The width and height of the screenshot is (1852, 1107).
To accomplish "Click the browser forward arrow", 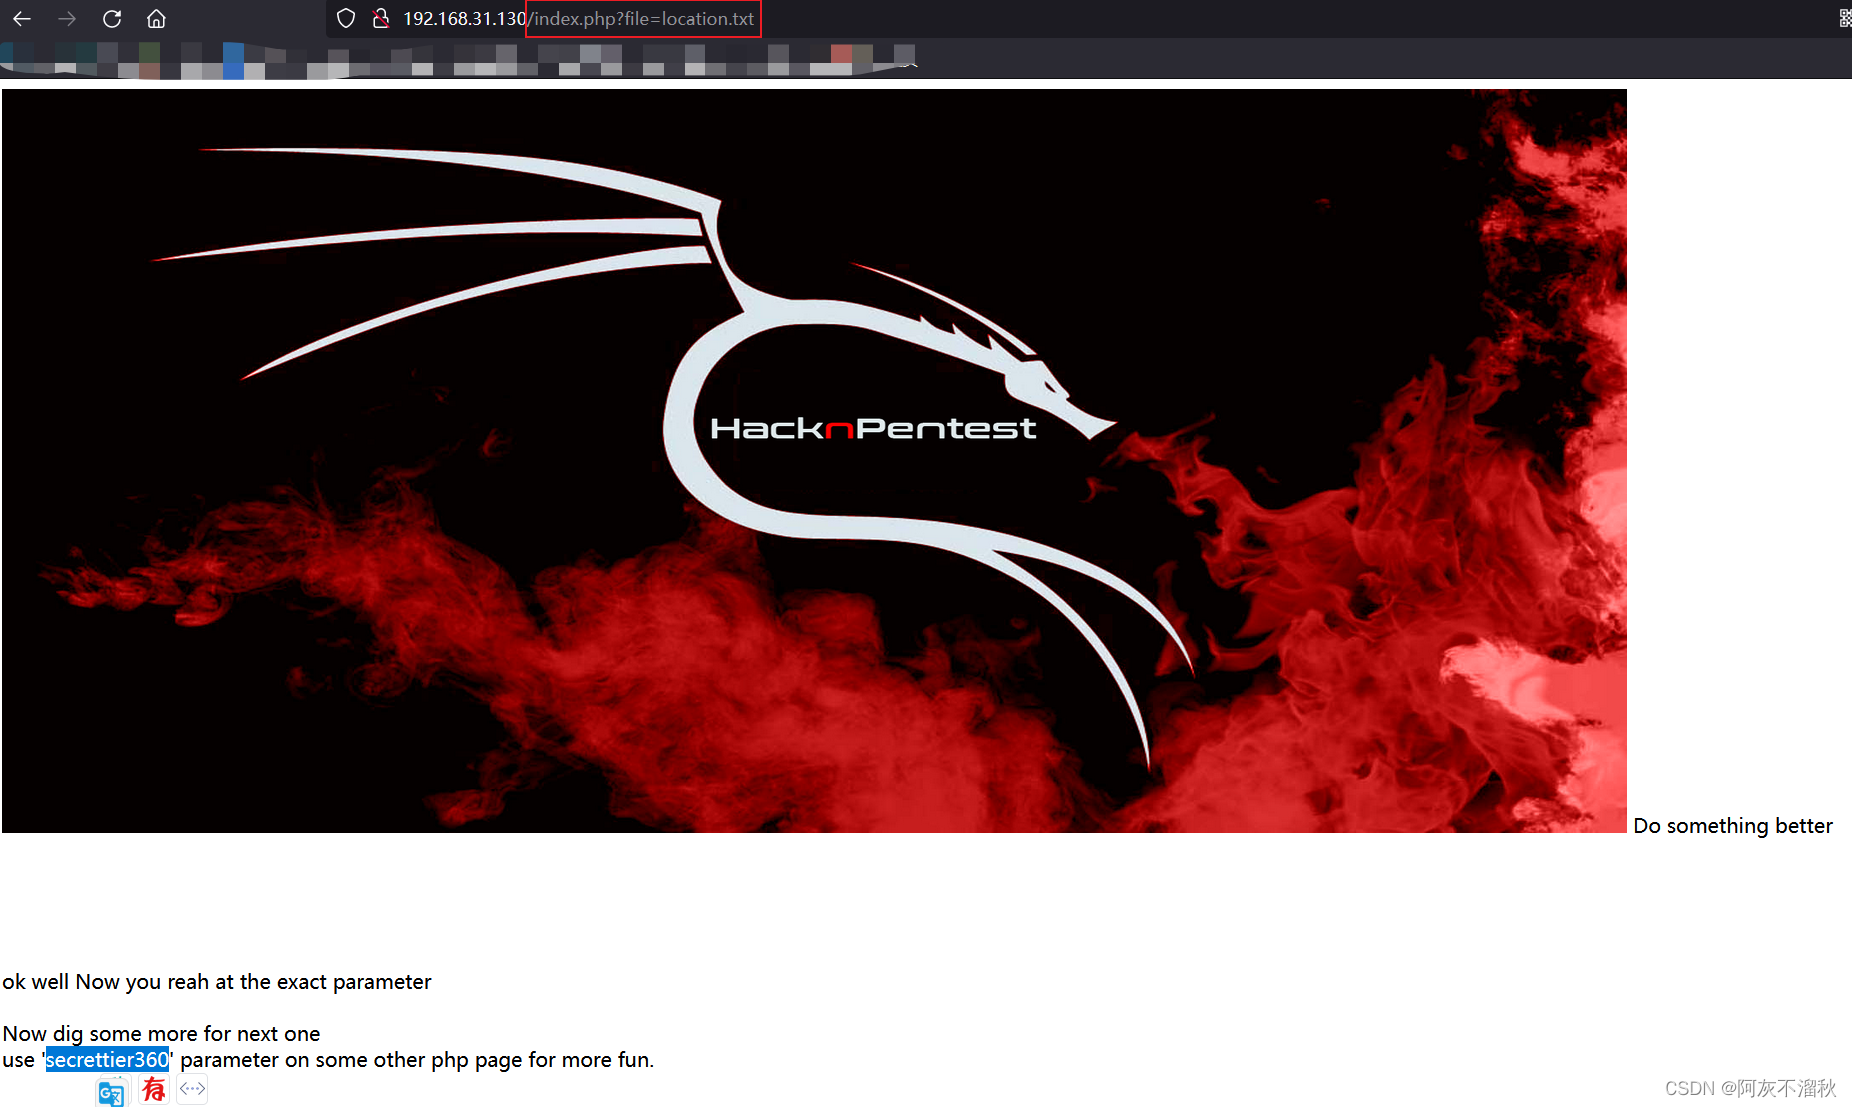I will (67, 18).
